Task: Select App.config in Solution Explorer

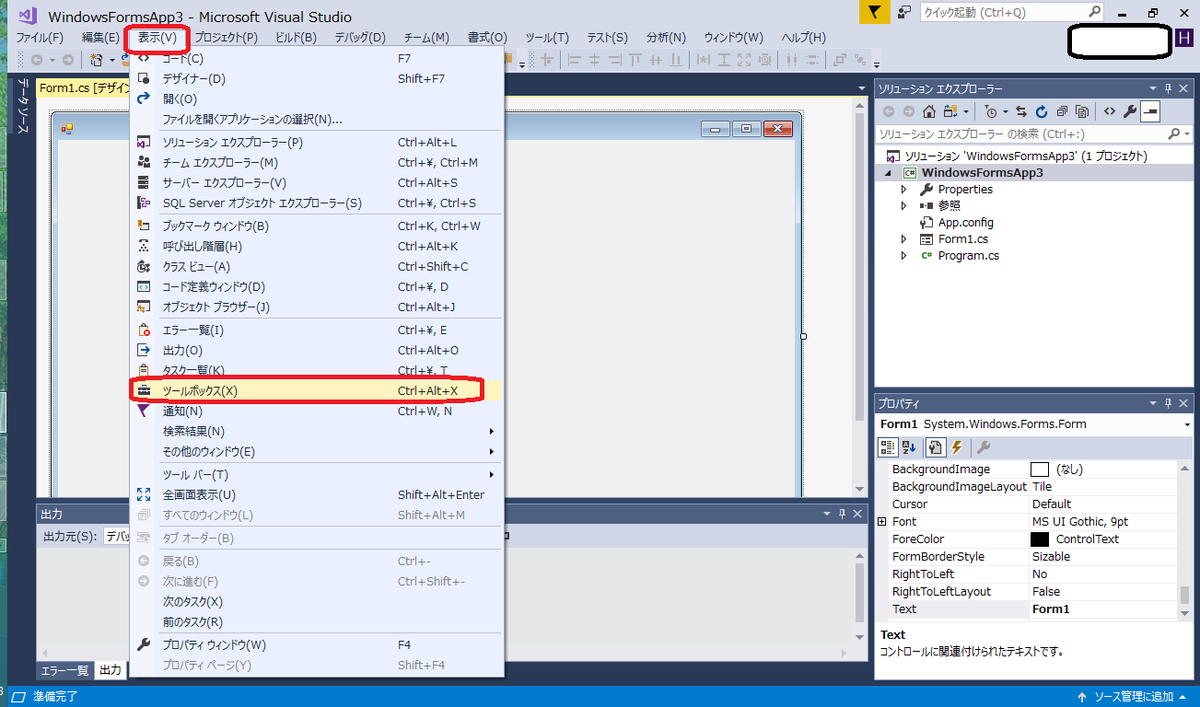Action: (965, 222)
